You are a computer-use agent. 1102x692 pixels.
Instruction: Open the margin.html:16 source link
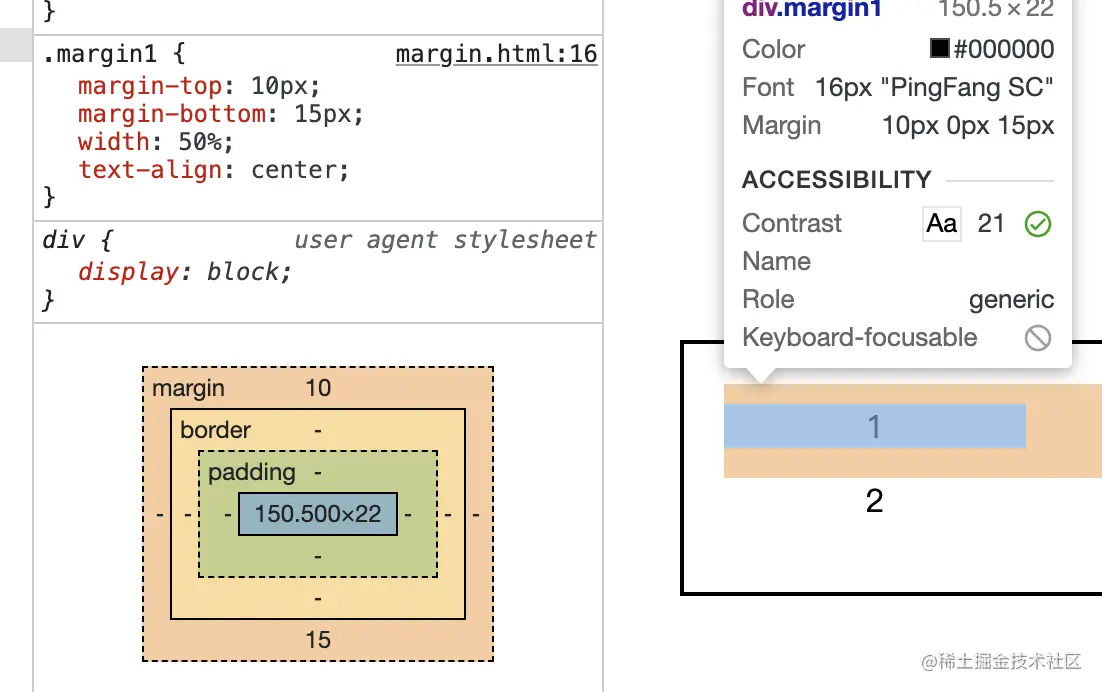[496, 54]
